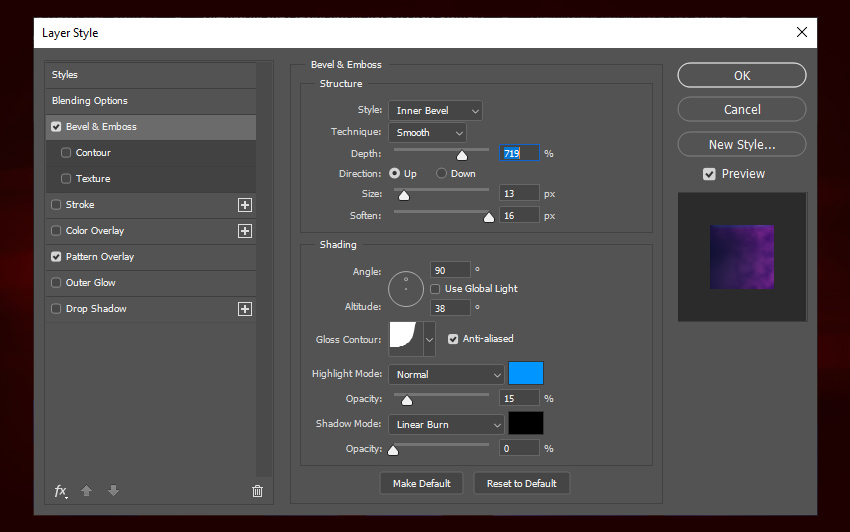The height and width of the screenshot is (532, 850).
Task: Enable the Contour checkbox
Action: tap(66, 153)
